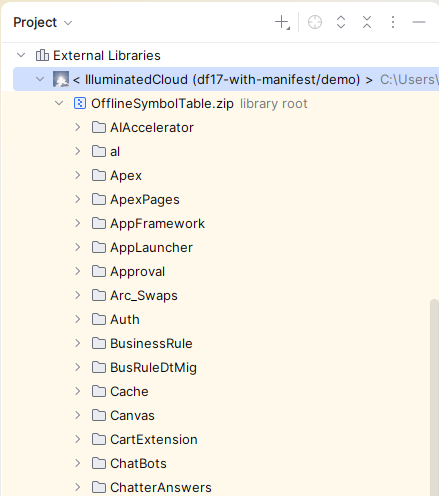The image size is (439, 496).
Task: Select the OfflineSymbolTable.zip label
Action: pyautogui.click(x=162, y=104)
